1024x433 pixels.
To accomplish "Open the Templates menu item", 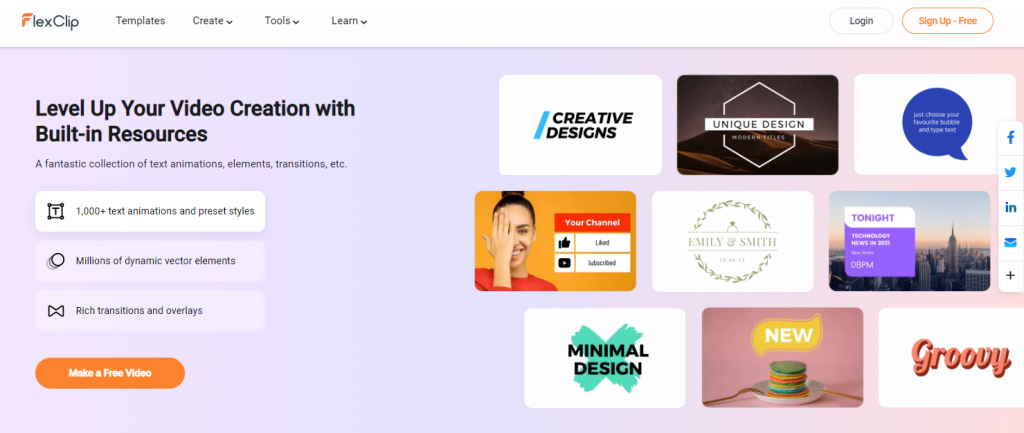I will (x=140, y=21).
